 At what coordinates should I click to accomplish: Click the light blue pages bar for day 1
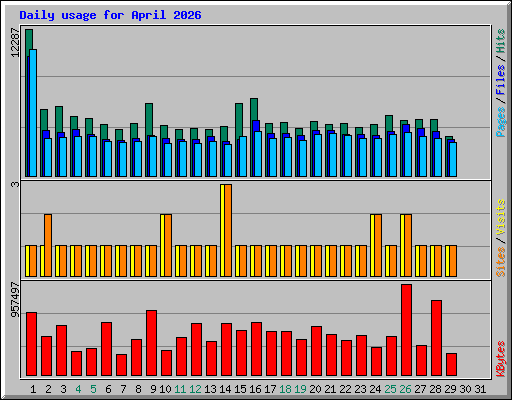tap(33, 113)
